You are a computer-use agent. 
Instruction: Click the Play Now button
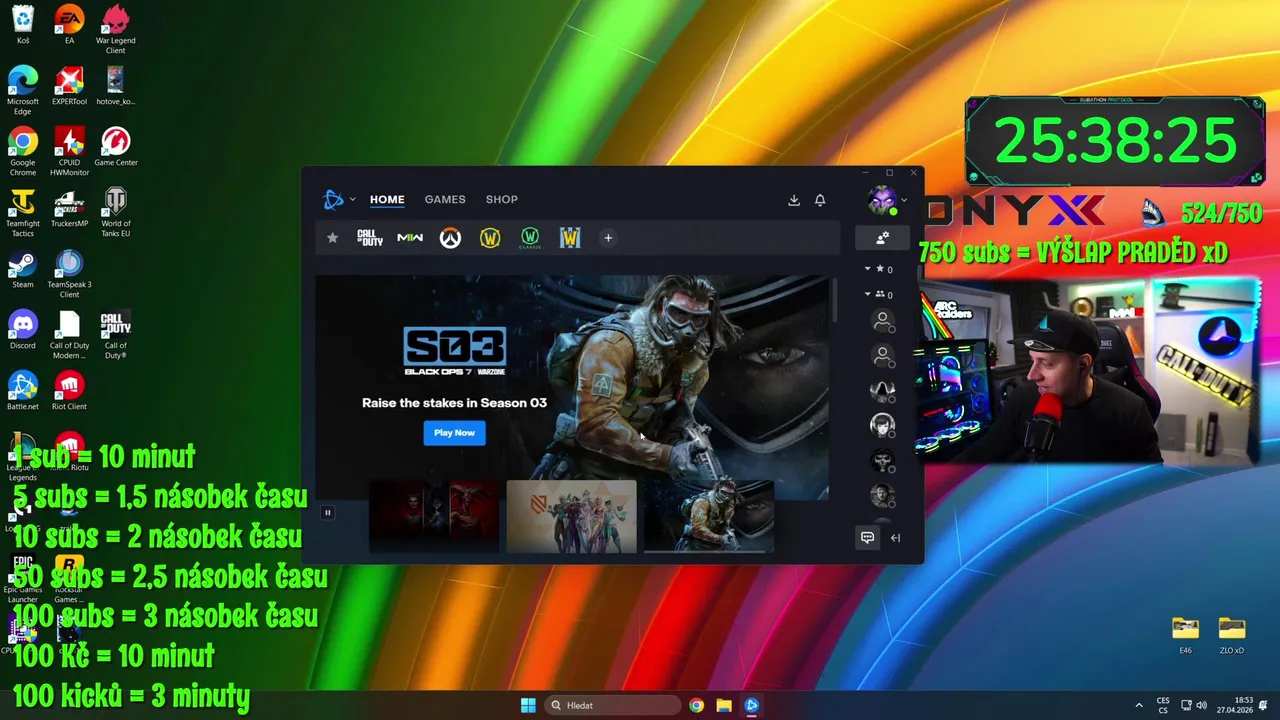454,433
